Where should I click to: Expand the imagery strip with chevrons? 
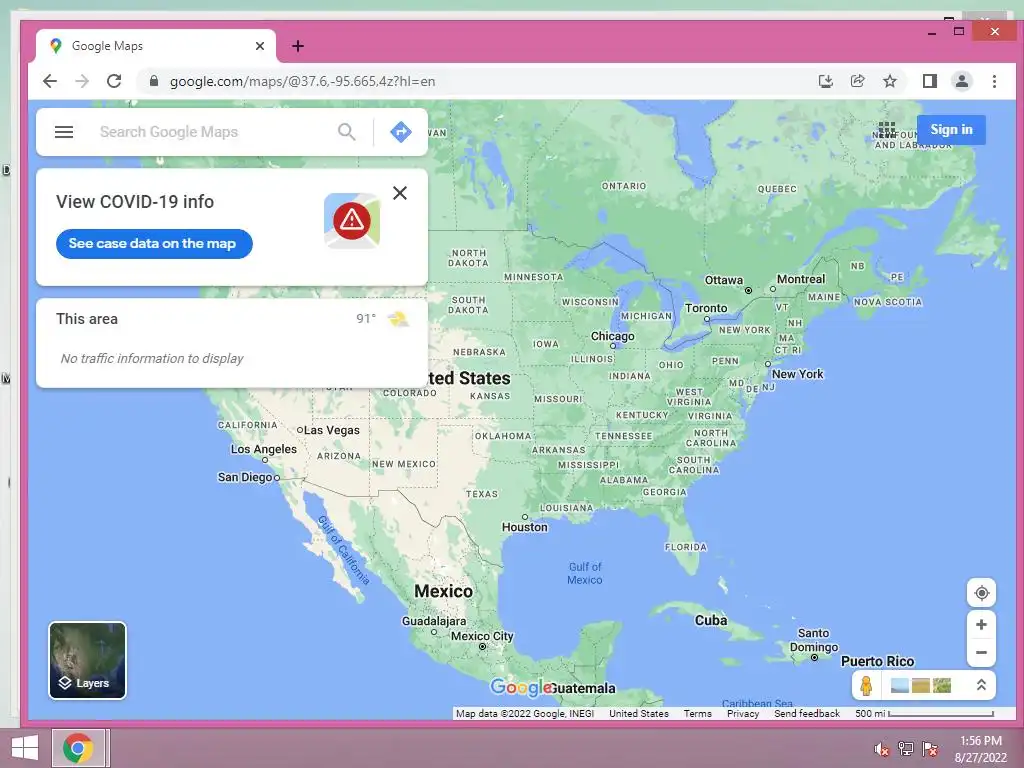point(981,685)
